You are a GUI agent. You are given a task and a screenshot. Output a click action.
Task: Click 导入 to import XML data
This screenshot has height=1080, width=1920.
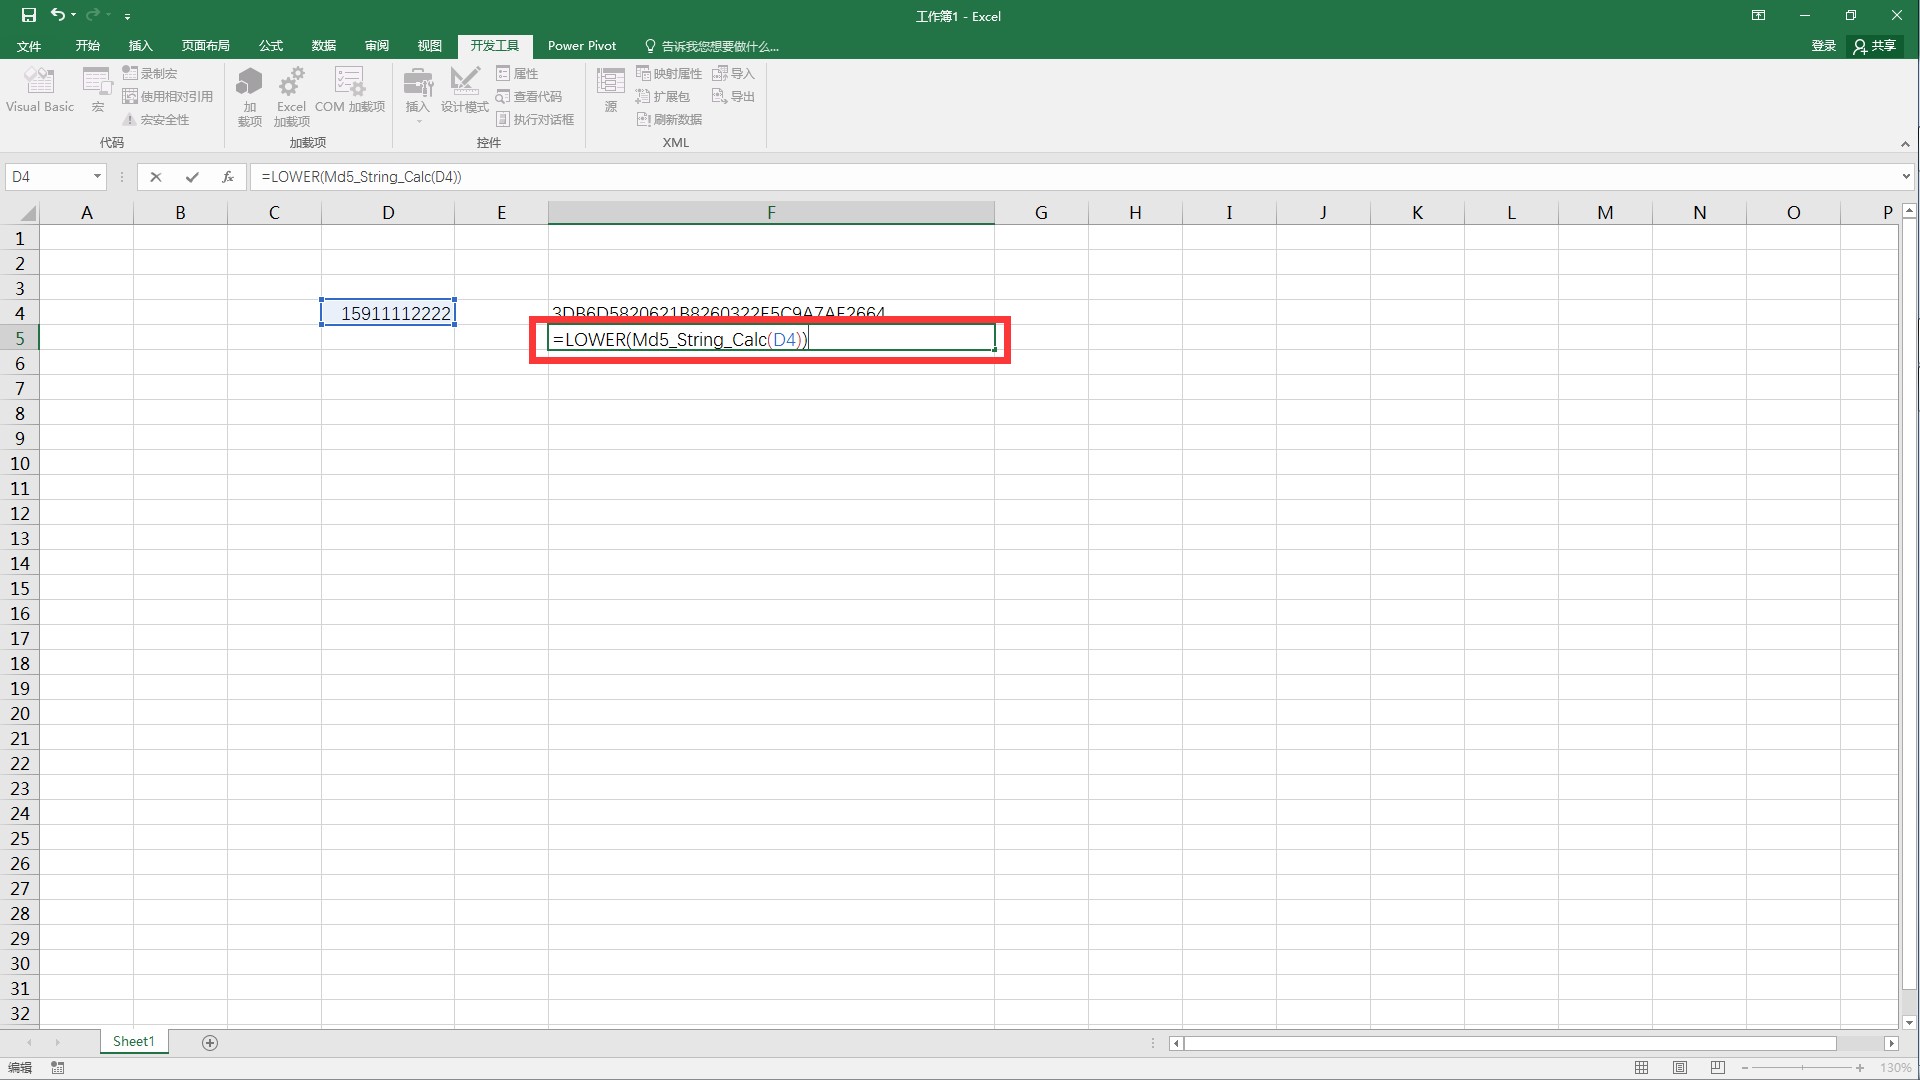pos(734,72)
